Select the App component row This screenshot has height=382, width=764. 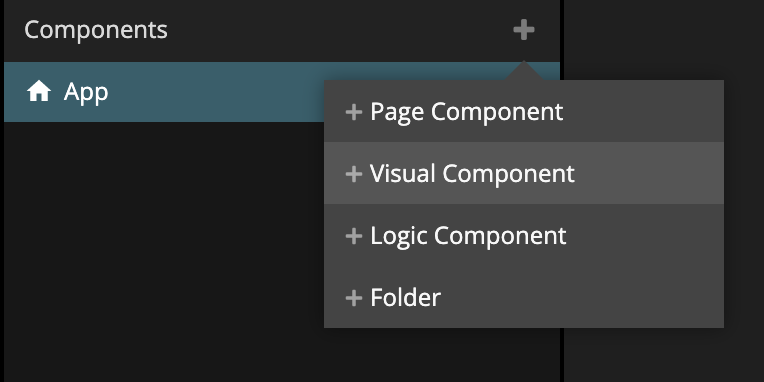[164, 92]
